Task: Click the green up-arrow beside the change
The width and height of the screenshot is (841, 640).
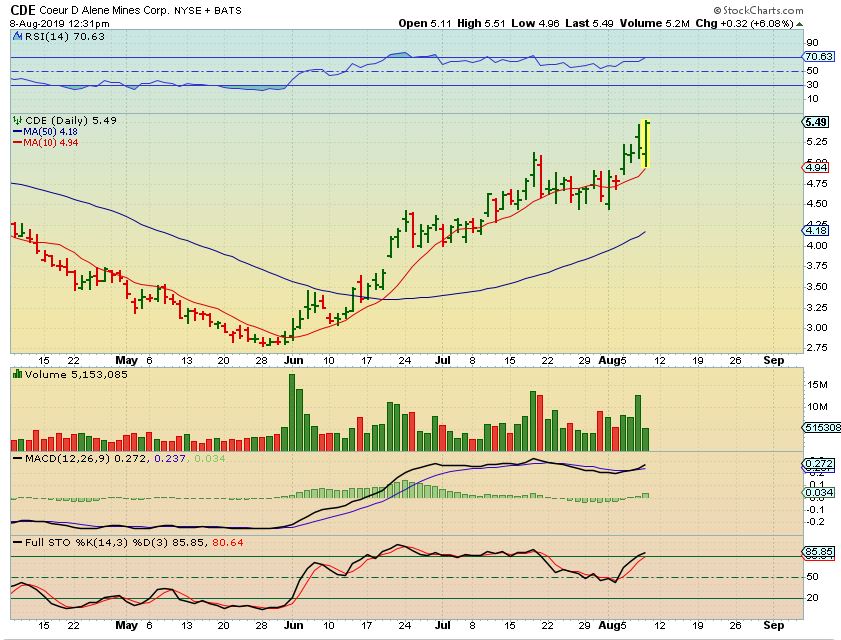Action: coord(799,24)
